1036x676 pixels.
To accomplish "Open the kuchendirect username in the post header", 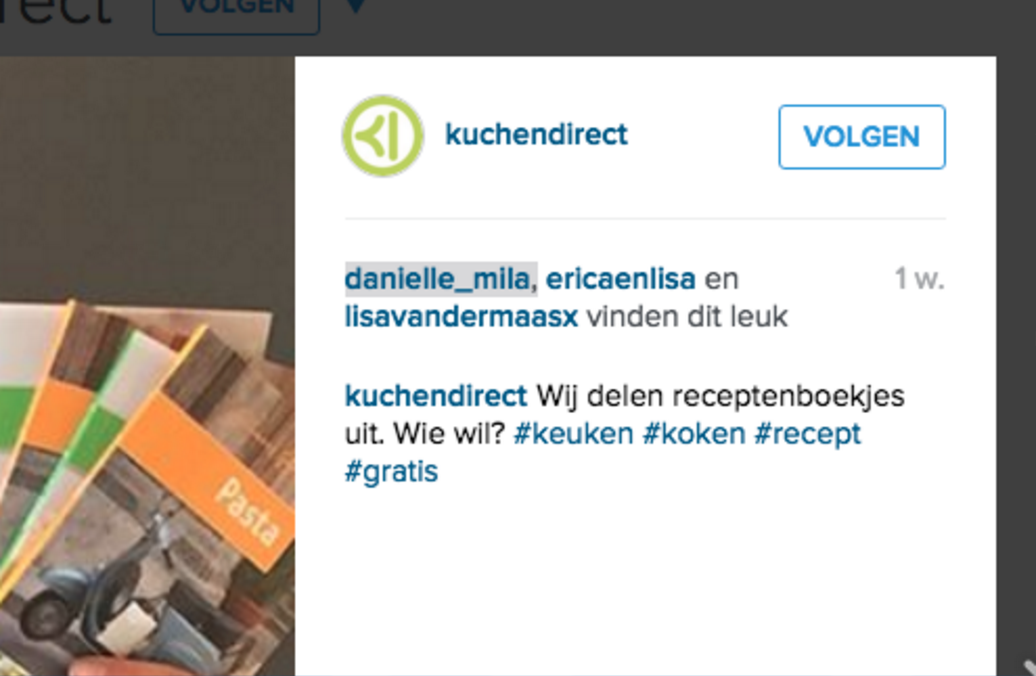I will pyautogui.click(x=536, y=134).
